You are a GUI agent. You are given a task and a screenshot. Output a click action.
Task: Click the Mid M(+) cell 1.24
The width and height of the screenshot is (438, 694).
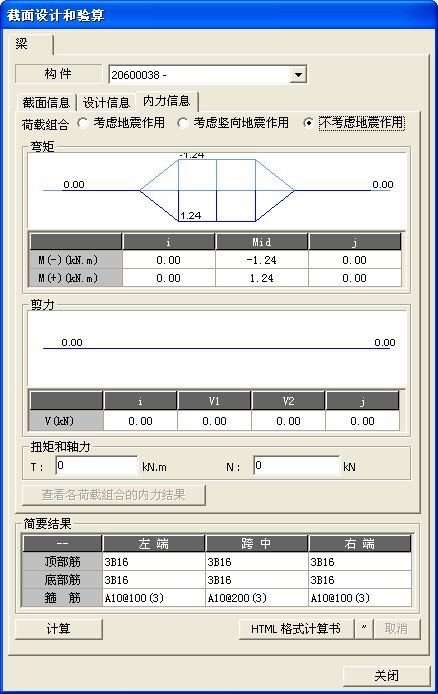click(261, 278)
